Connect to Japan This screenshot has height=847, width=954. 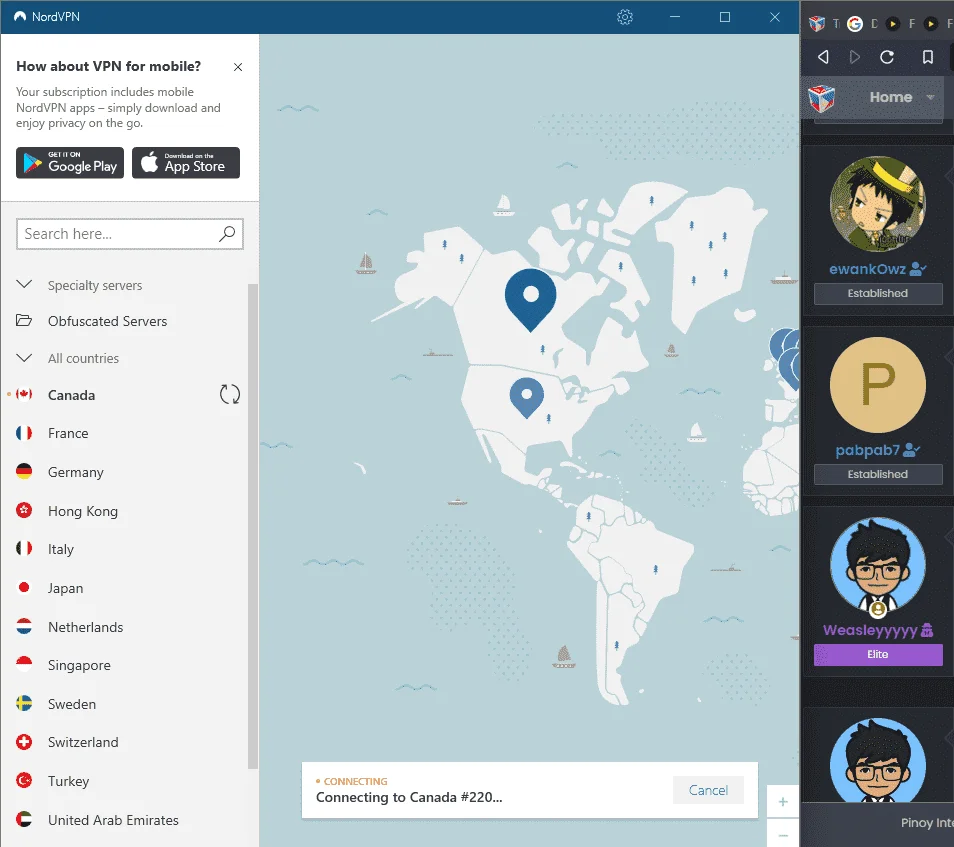(x=66, y=588)
